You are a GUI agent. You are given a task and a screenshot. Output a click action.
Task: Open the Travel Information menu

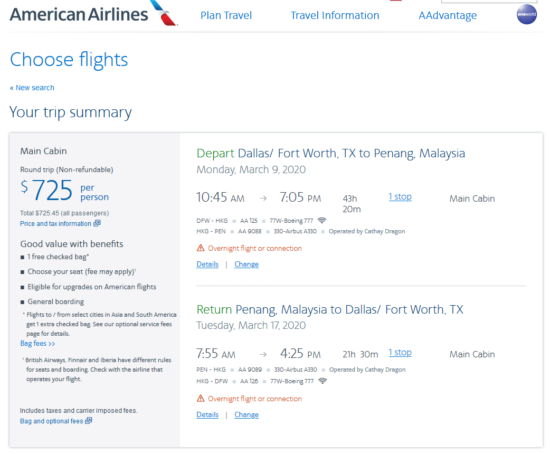pyautogui.click(x=335, y=15)
